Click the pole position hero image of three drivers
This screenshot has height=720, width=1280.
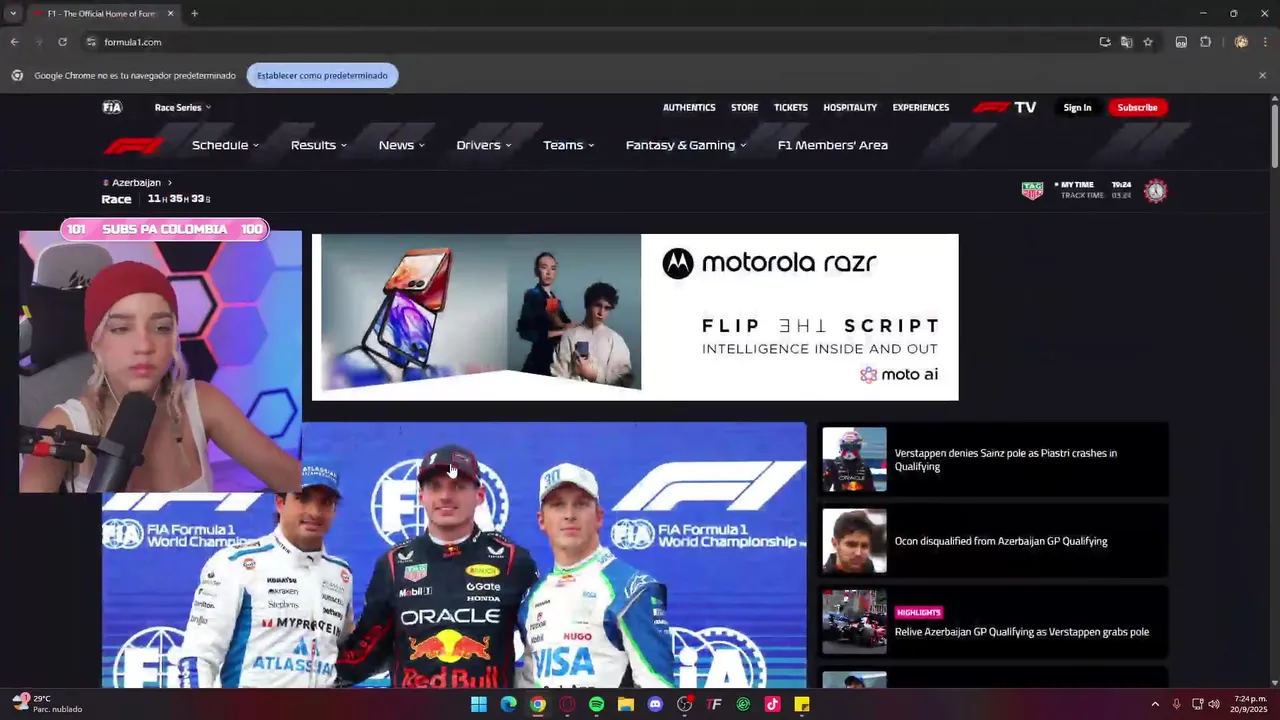point(454,556)
